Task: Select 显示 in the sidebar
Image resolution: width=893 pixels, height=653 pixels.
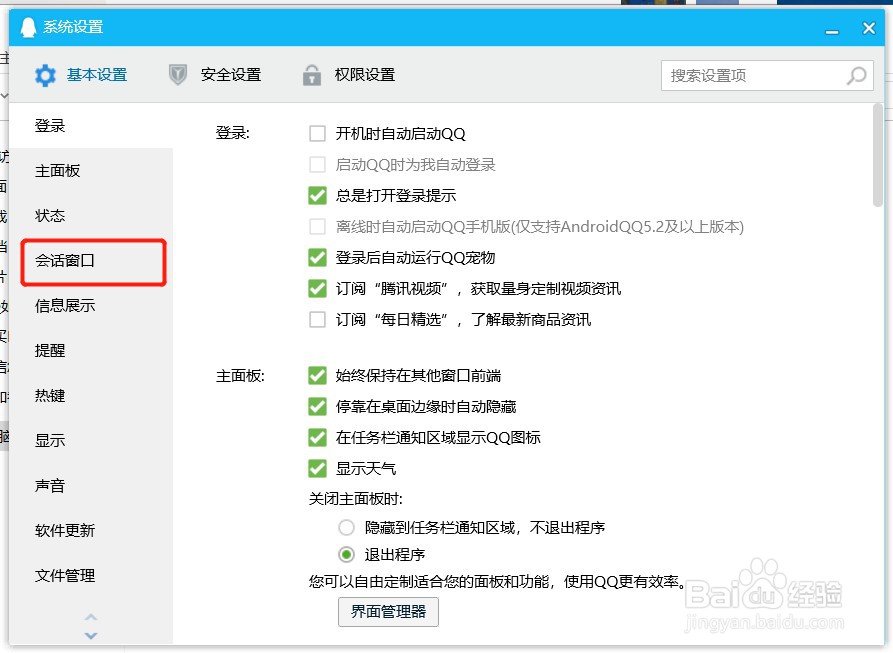Action: coord(91,441)
